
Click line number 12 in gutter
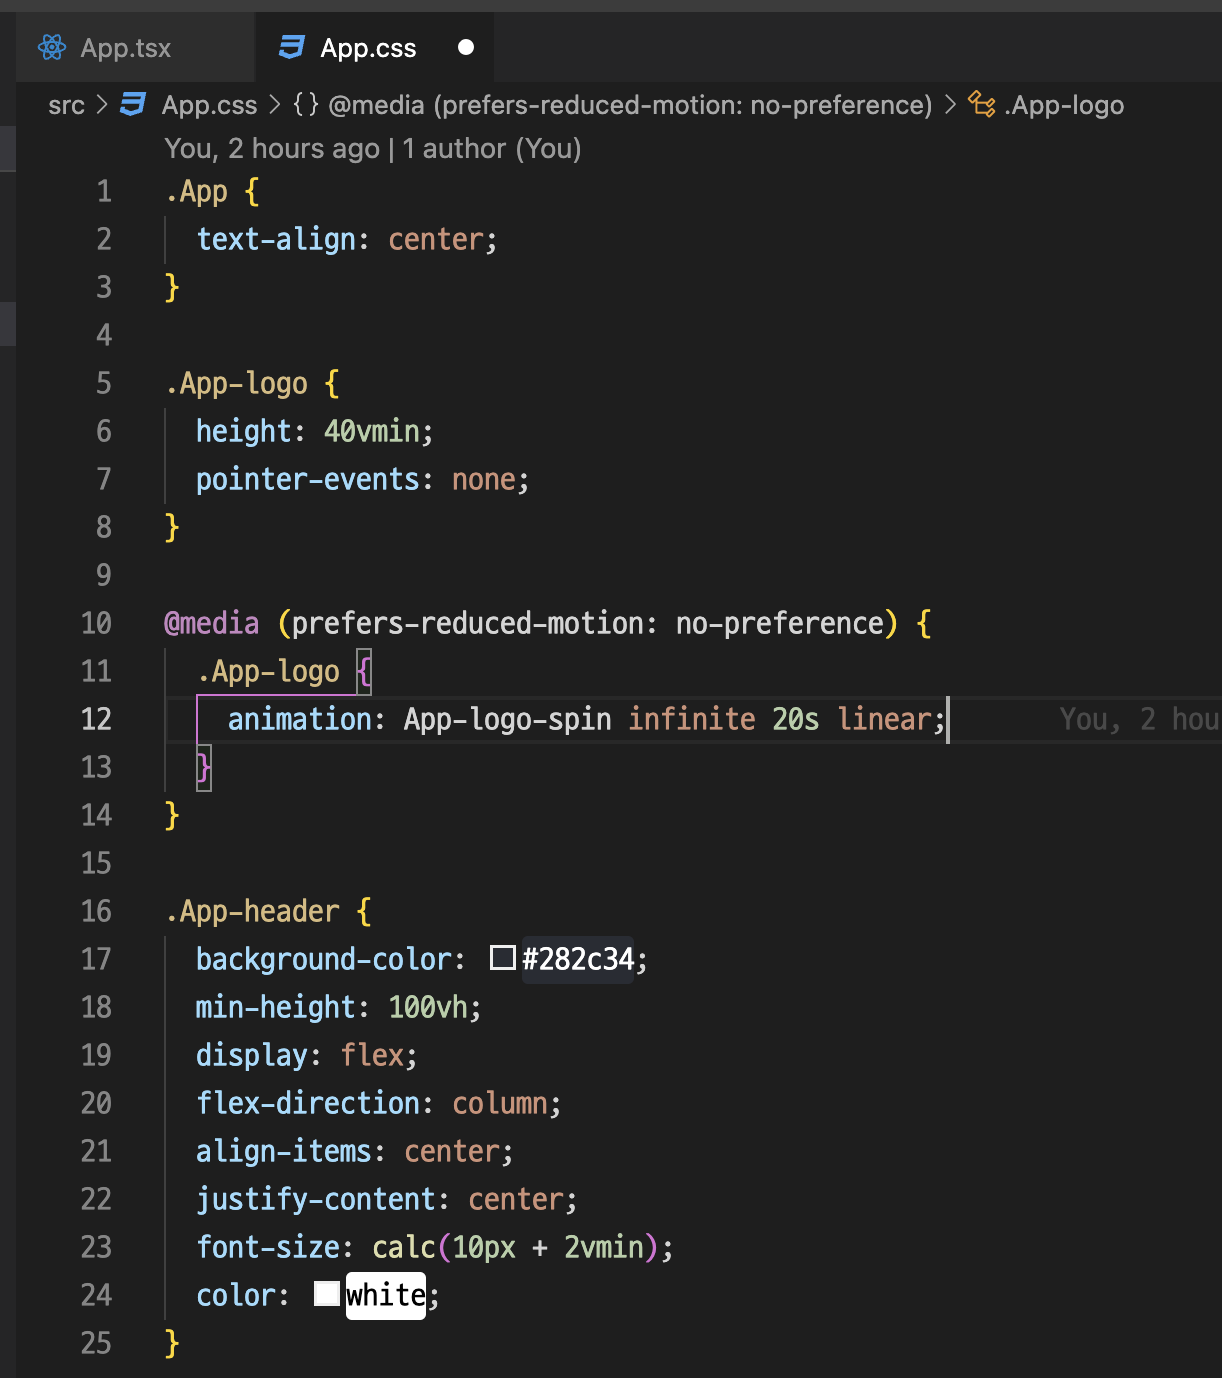96,719
